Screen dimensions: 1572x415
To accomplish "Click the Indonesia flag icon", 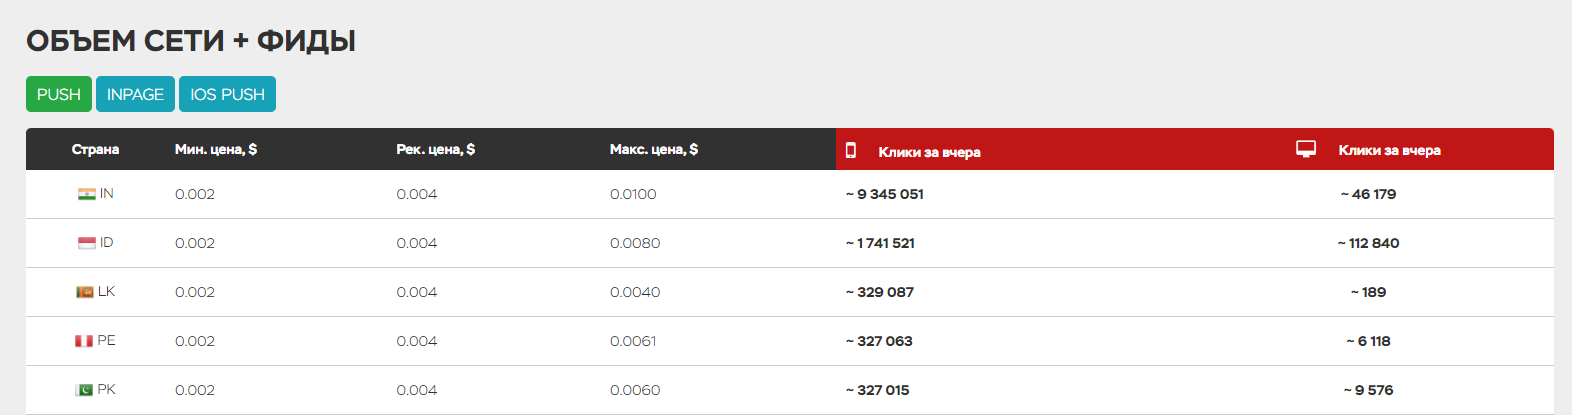I will click(x=87, y=243).
